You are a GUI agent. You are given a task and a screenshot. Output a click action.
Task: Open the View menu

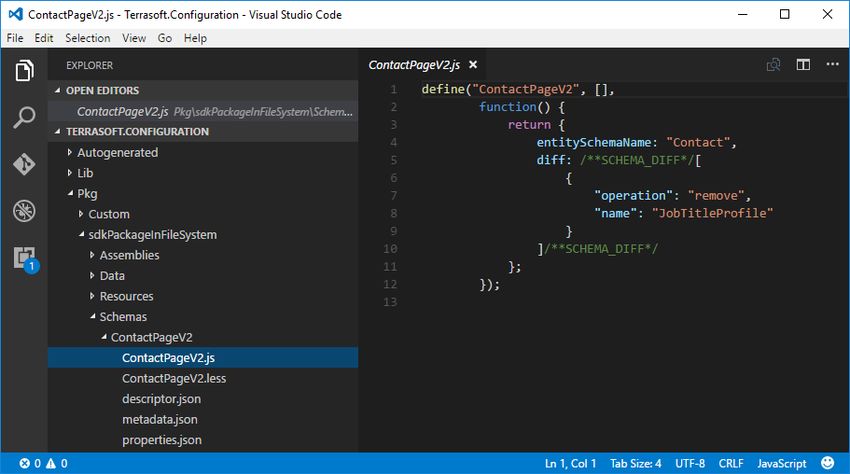point(133,38)
